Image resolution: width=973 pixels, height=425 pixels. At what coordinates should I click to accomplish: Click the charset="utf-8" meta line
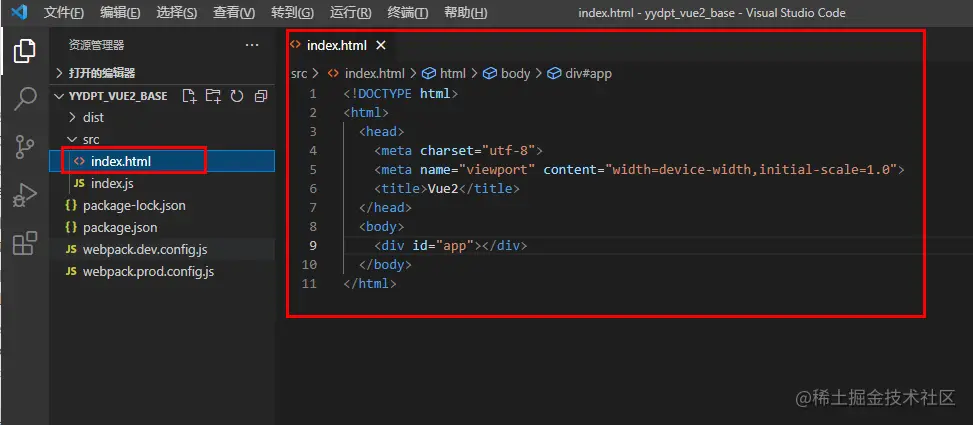click(459, 151)
